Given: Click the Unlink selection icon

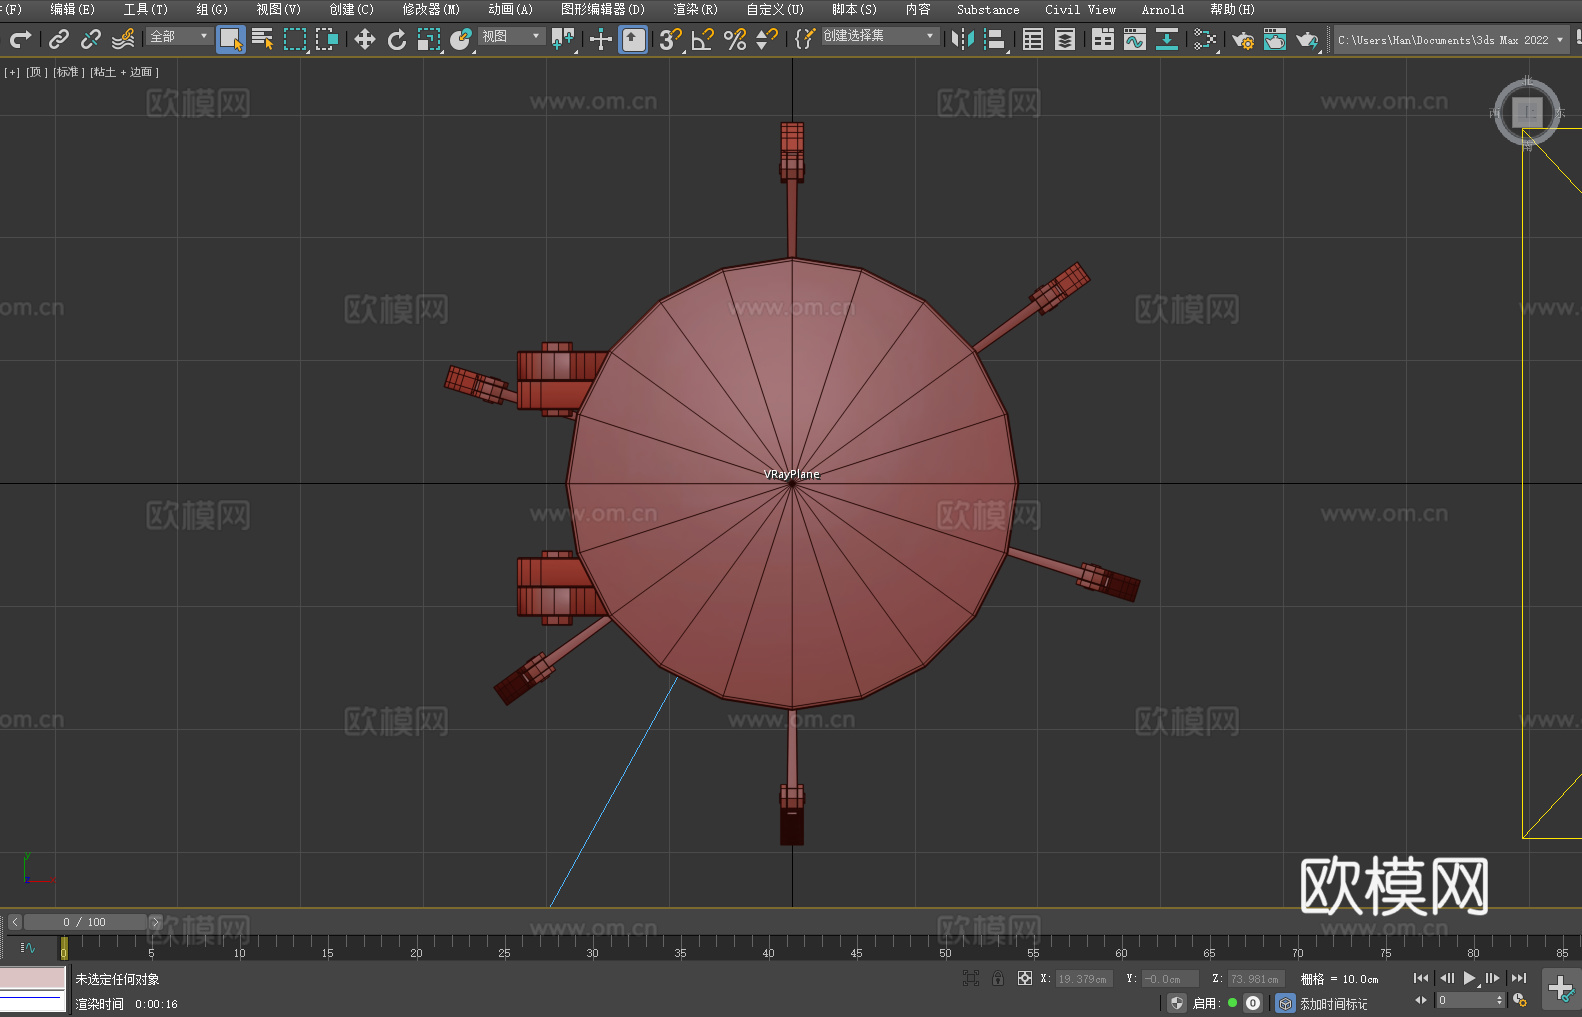Looking at the screenshot, I should pos(91,39).
